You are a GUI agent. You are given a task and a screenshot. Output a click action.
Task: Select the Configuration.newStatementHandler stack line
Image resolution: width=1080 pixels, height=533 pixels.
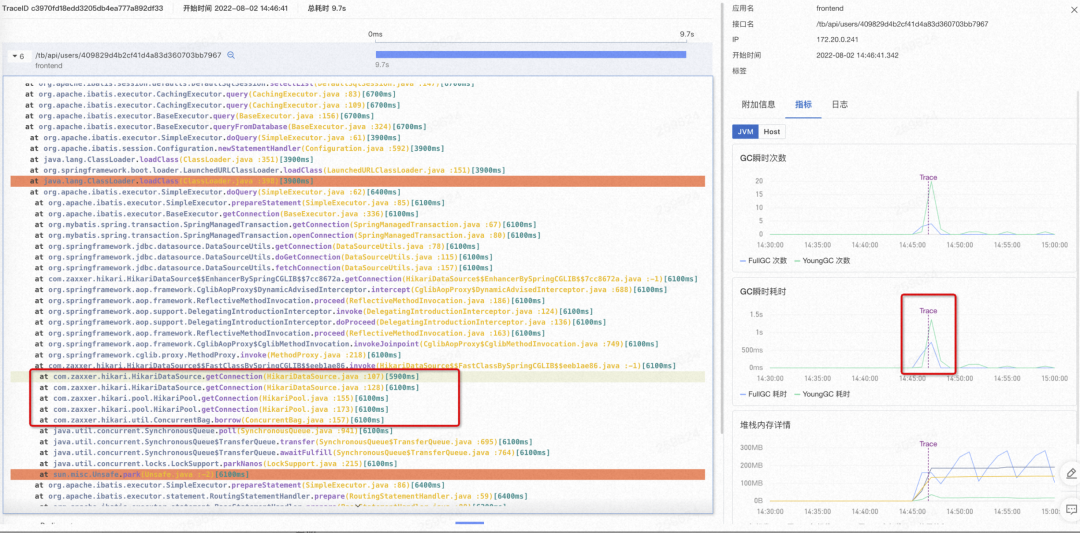pos(237,148)
